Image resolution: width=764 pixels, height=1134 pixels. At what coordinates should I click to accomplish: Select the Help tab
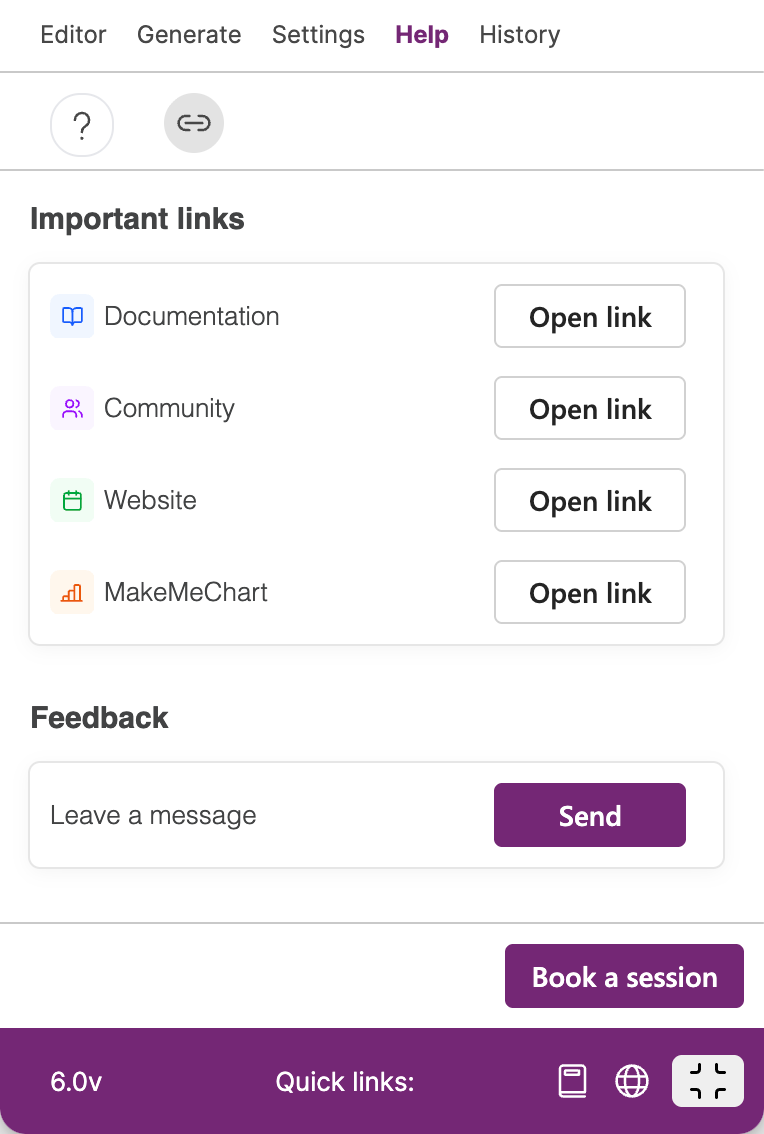pyautogui.click(x=422, y=35)
